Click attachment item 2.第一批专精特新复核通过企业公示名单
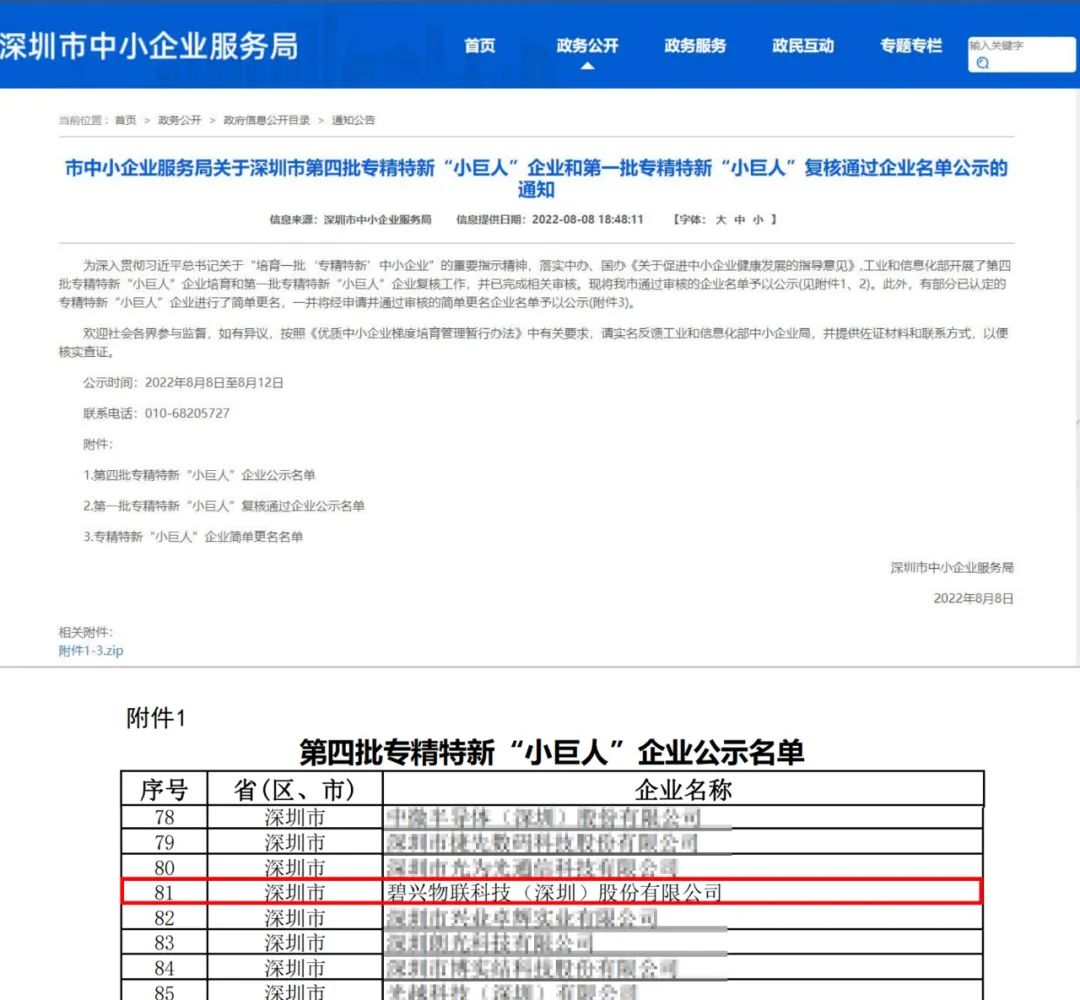 [x=224, y=506]
